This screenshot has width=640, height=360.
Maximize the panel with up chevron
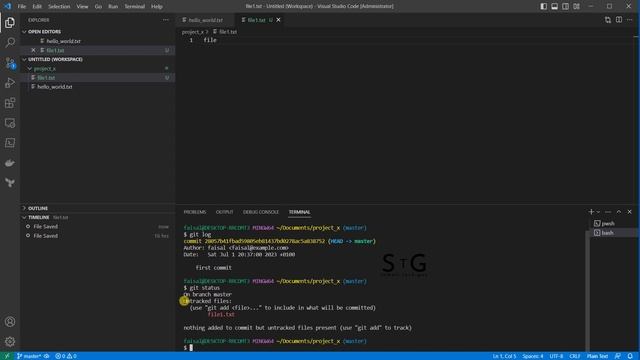click(619, 212)
